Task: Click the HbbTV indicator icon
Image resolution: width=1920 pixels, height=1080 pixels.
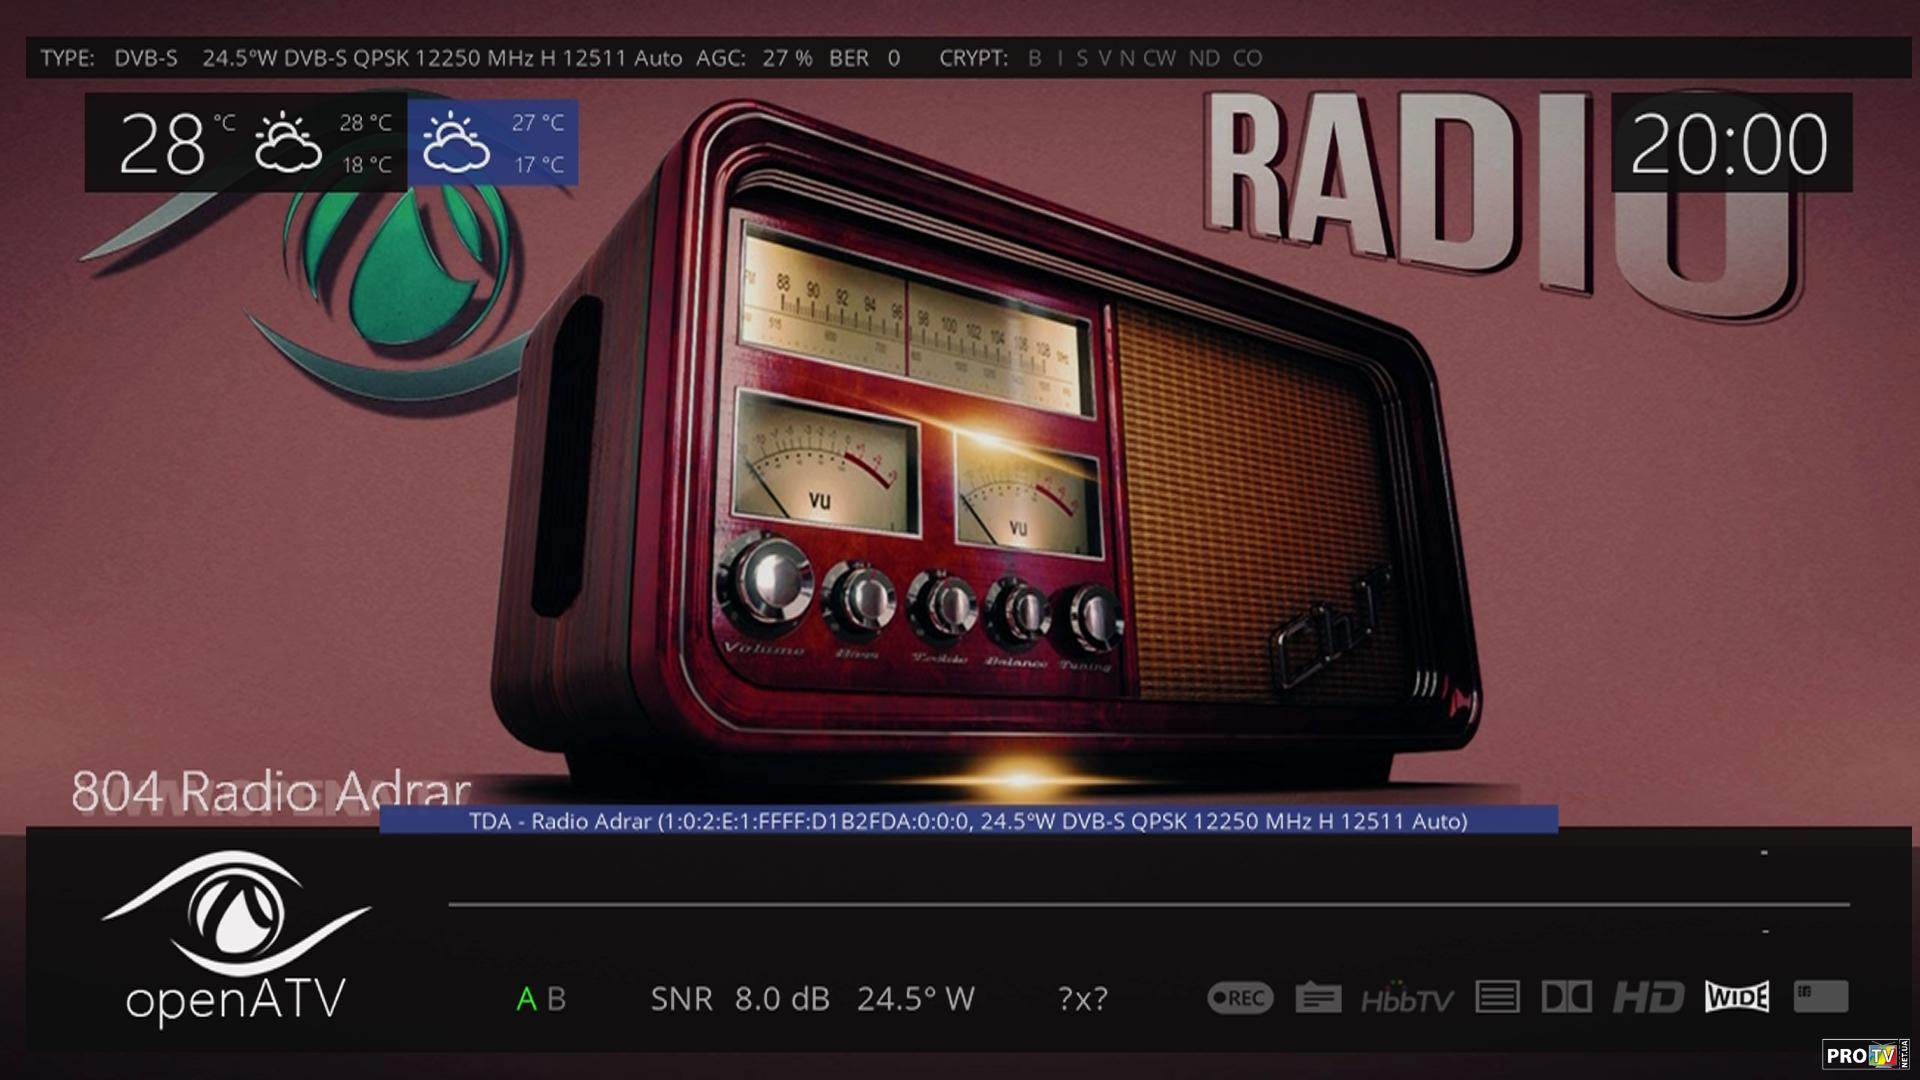Action: coord(1407,998)
